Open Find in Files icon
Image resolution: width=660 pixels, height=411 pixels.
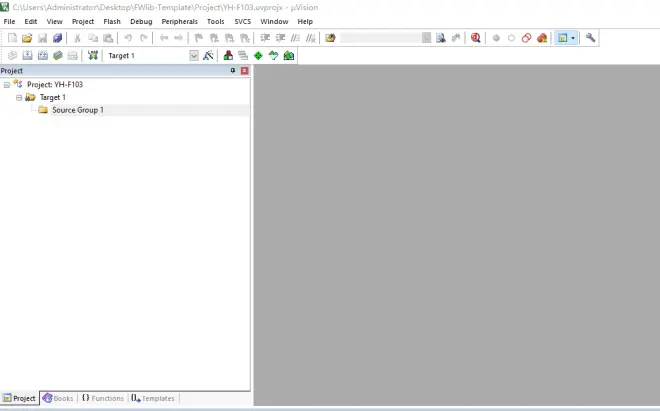click(330, 38)
